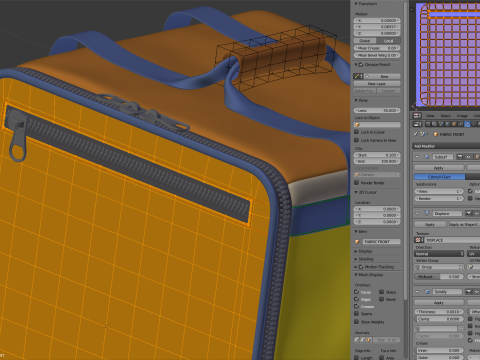480x360 pixels.
Task: Enable the Show Weights checkbox
Action: click(356, 322)
